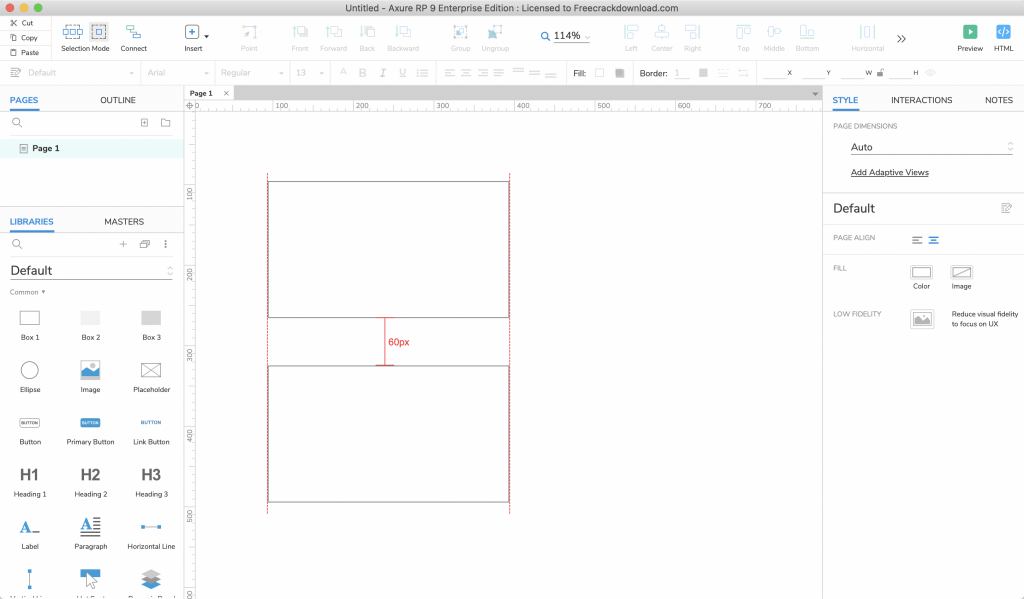Click the Preview play icon
The image size is (1024, 599).
969,32
